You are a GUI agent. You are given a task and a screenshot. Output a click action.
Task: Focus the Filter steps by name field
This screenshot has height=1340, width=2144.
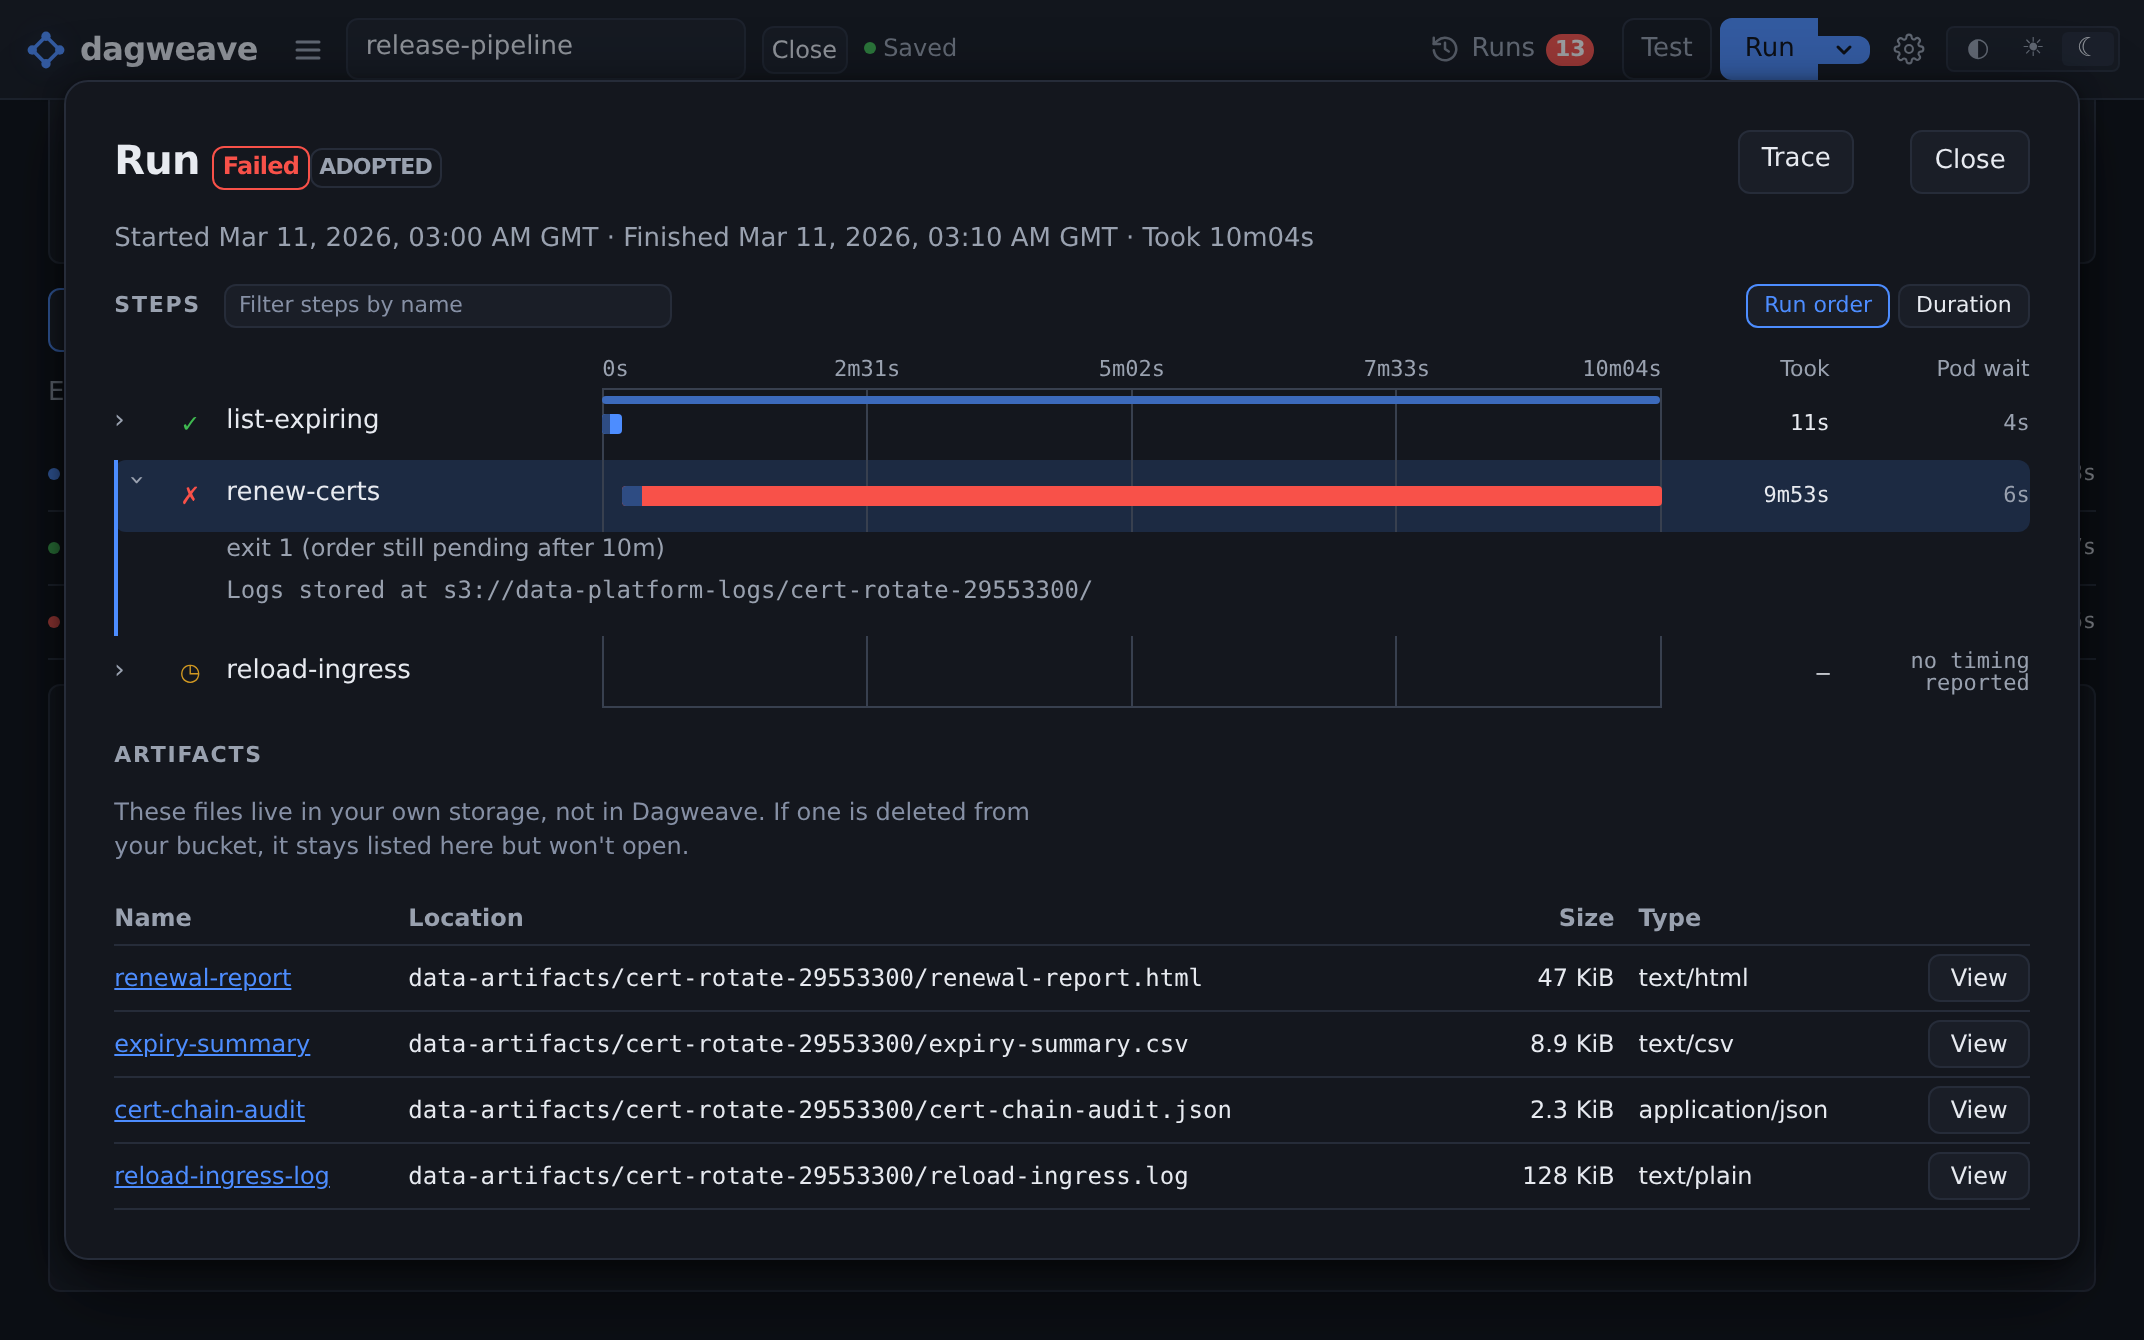coord(447,305)
